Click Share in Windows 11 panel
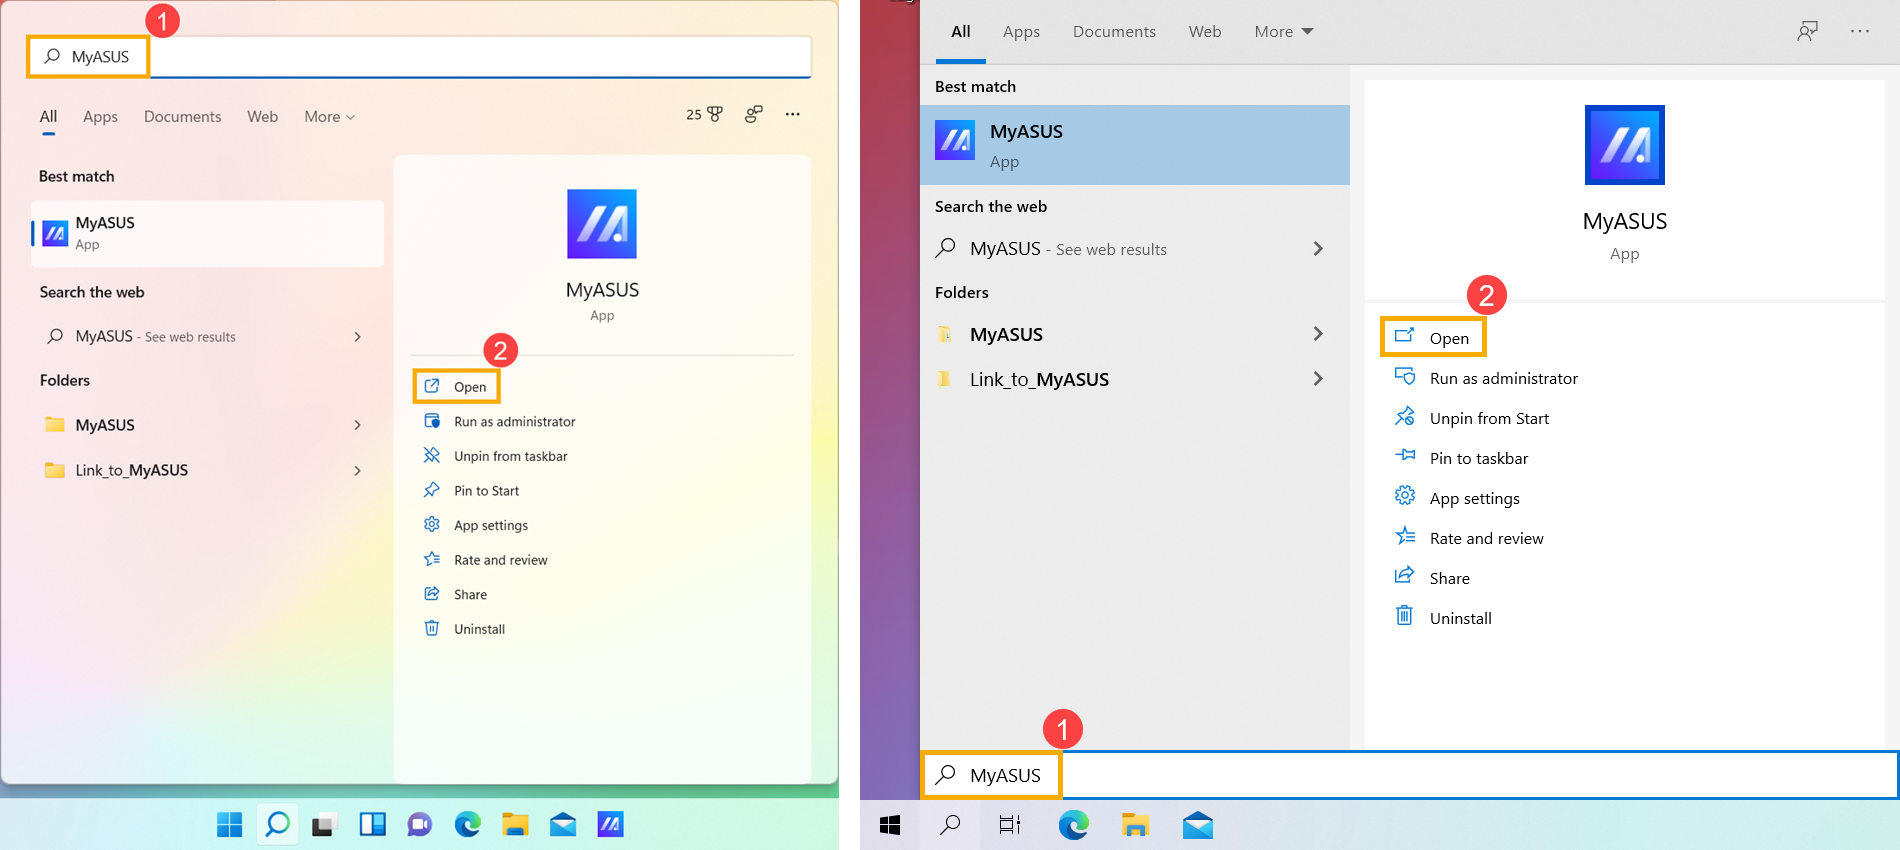 (456, 595)
